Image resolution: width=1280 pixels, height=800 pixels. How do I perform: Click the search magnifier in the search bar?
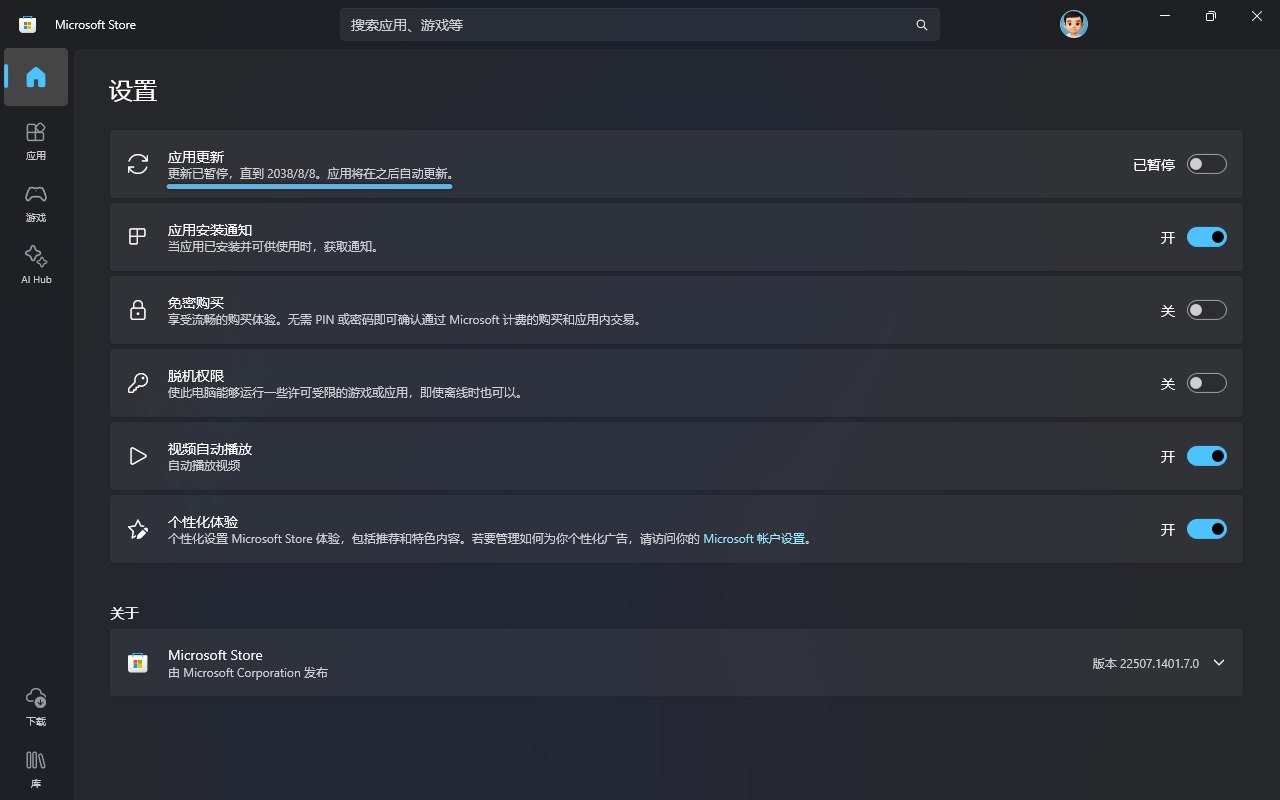pos(921,24)
